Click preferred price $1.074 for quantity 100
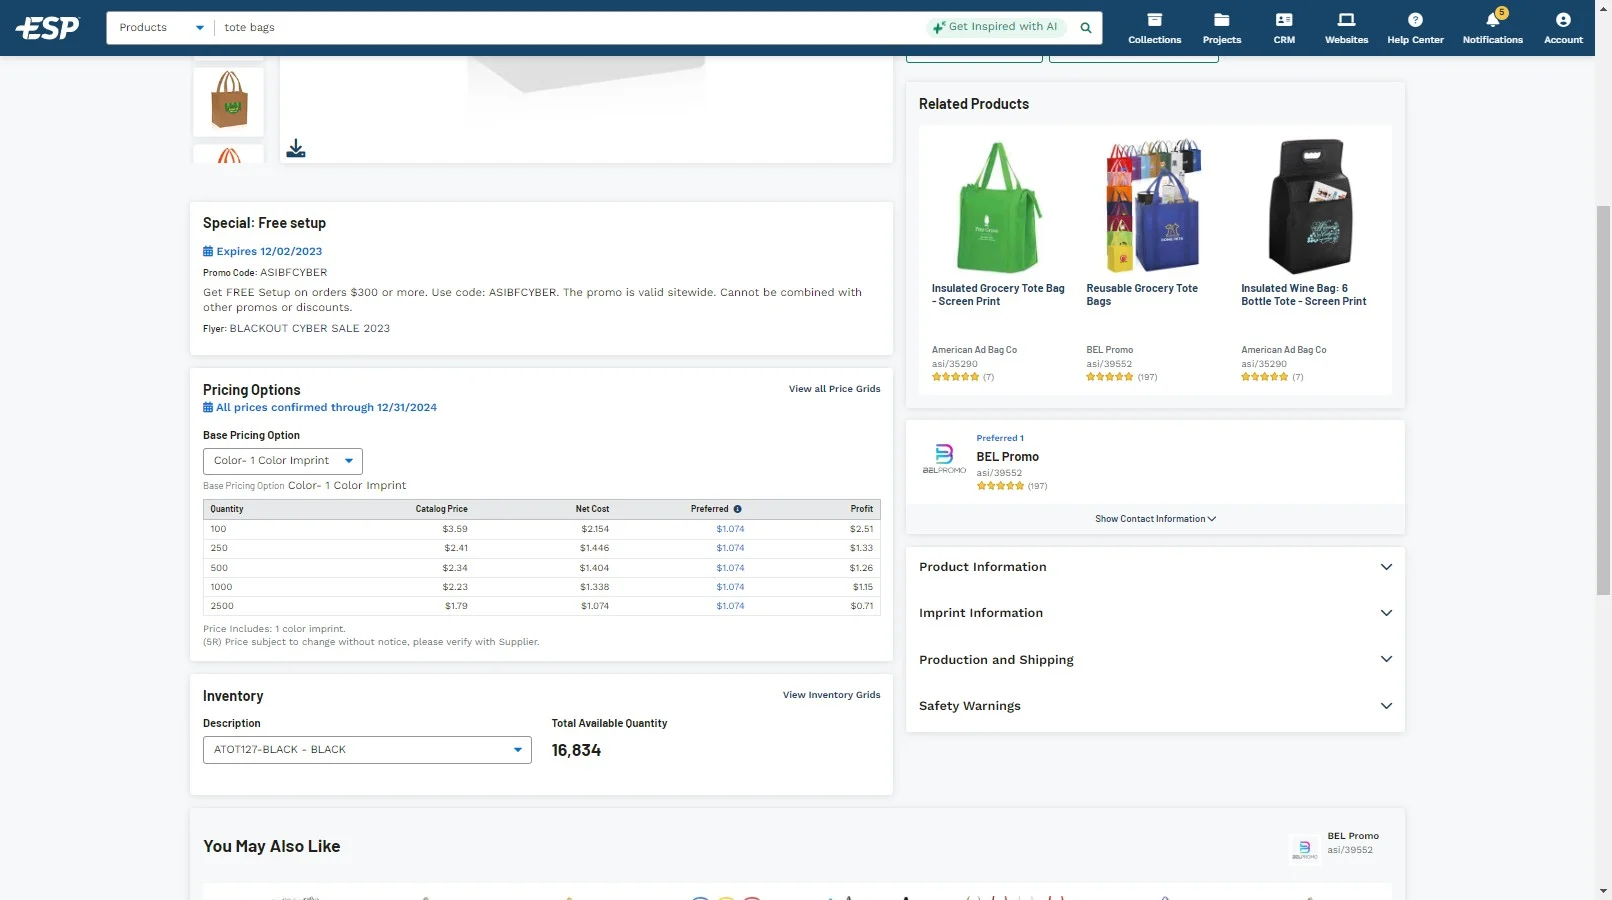The width and height of the screenshot is (1612, 900). pos(730,529)
